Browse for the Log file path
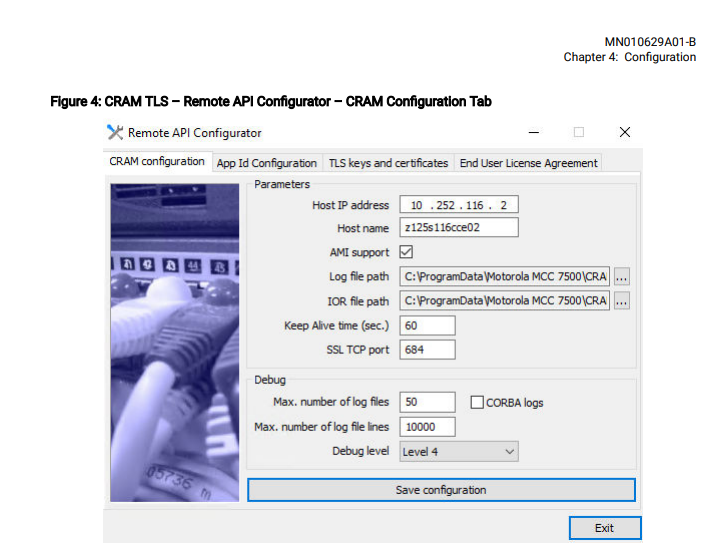Image resolution: width=722 pixels, height=550 pixels. (x=622, y=277)
